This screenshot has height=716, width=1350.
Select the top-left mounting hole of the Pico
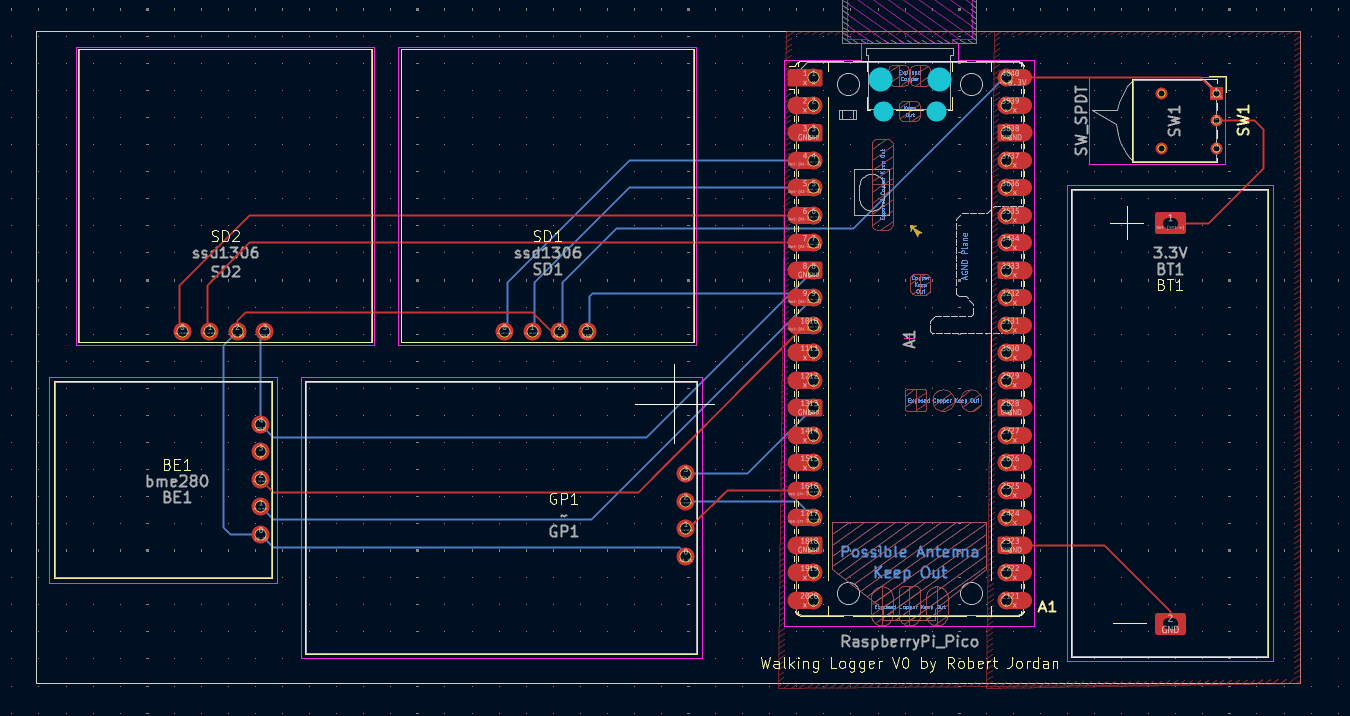coord(848,85)
